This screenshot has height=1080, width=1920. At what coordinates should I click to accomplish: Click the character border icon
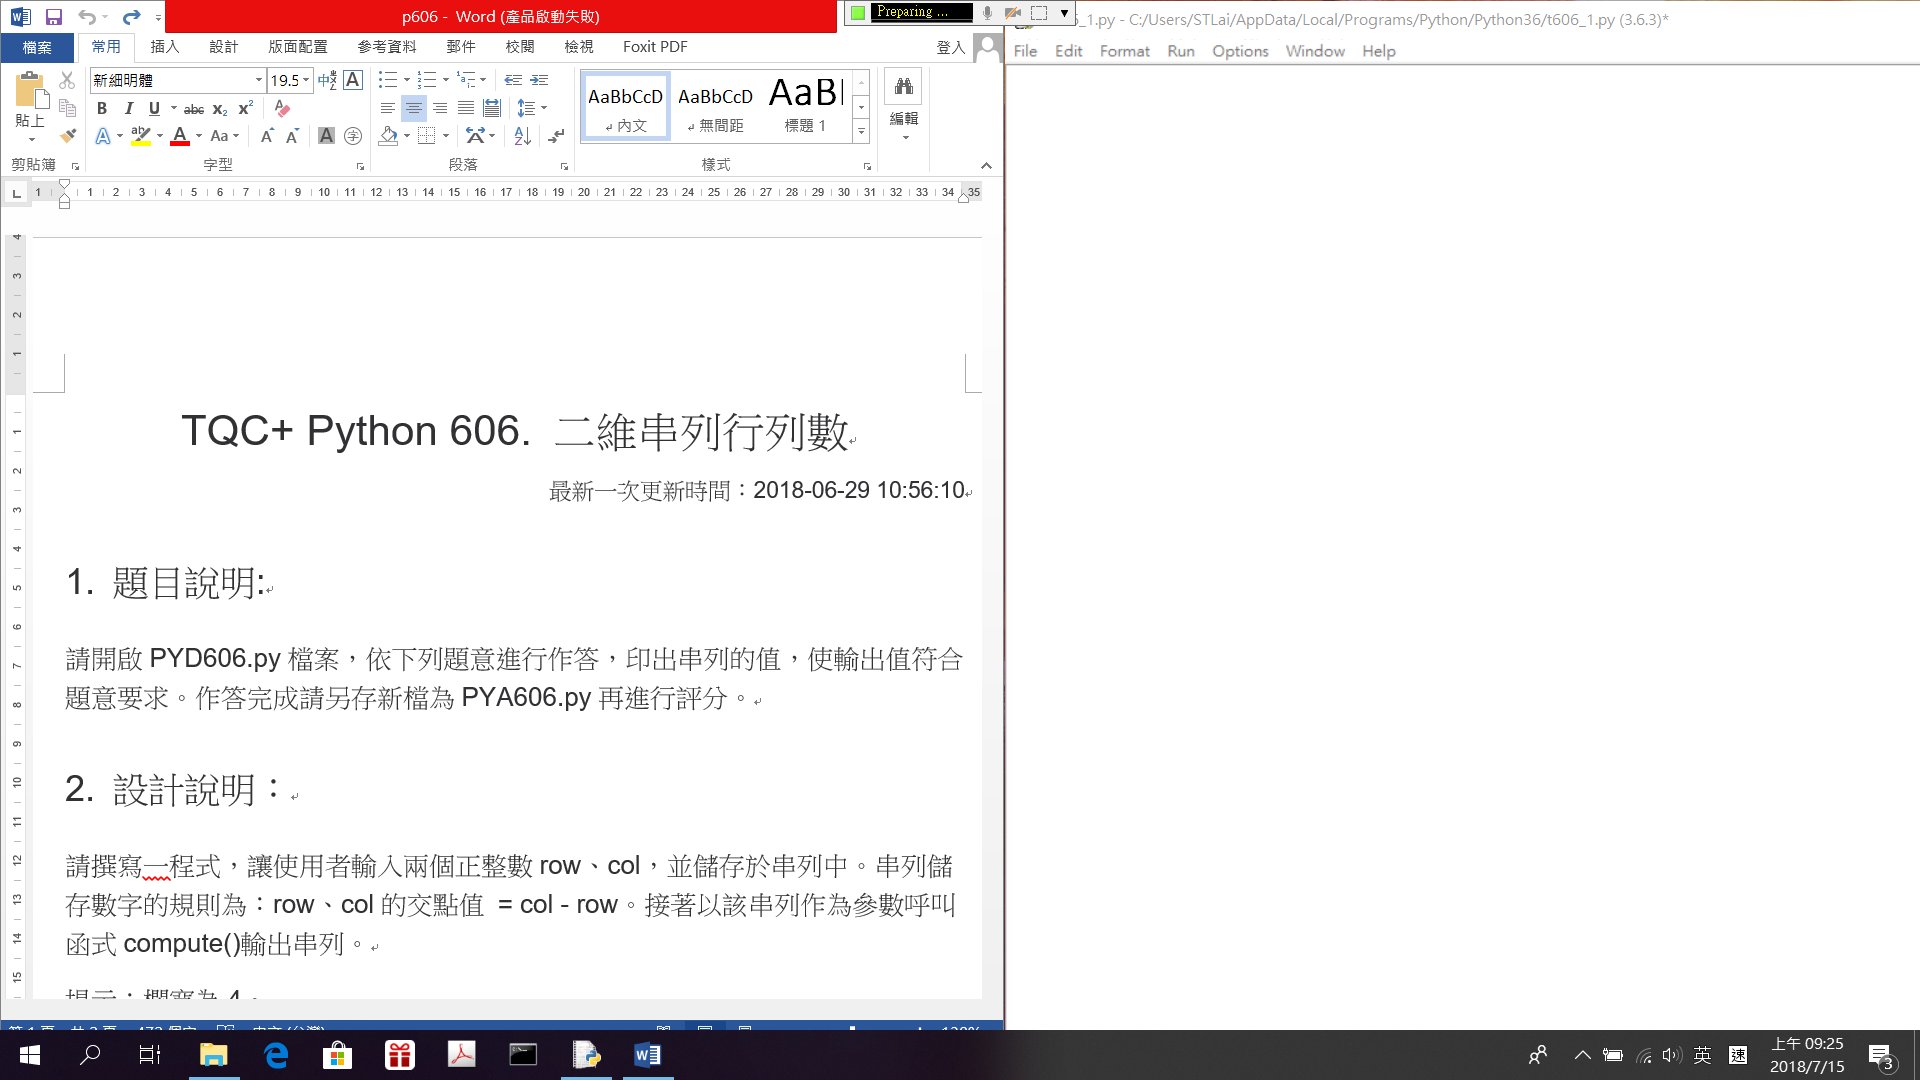[353, 80]
